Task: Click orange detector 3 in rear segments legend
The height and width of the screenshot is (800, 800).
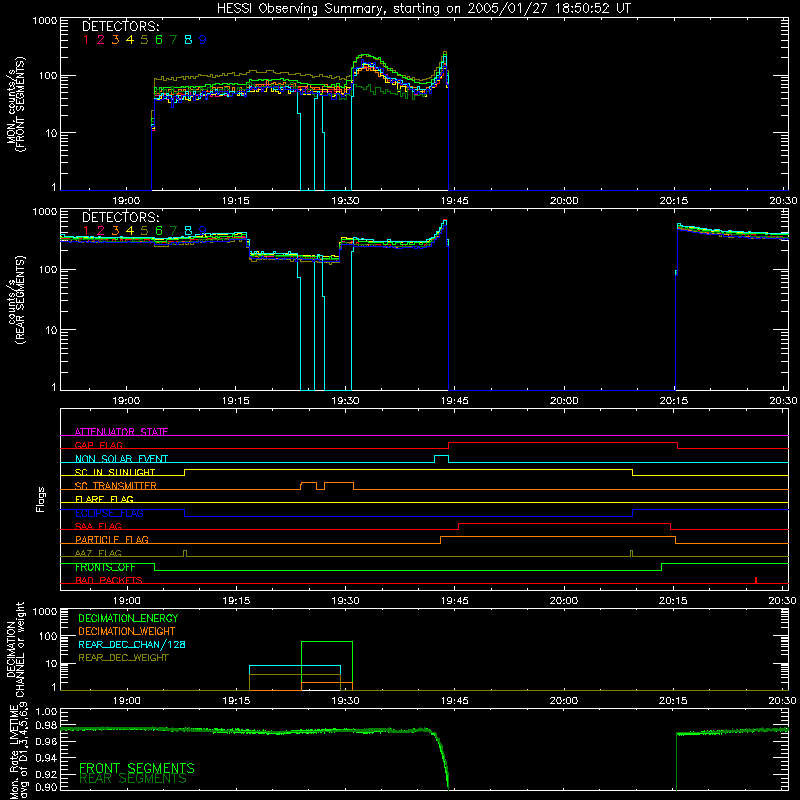Action: [115, 231]
